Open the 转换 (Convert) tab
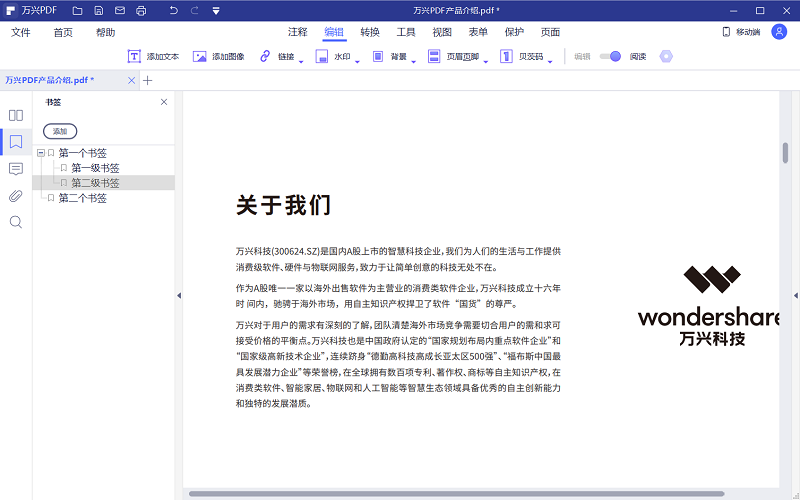The height and width of the screenshot is (500, 800). [x=370, y=32]
